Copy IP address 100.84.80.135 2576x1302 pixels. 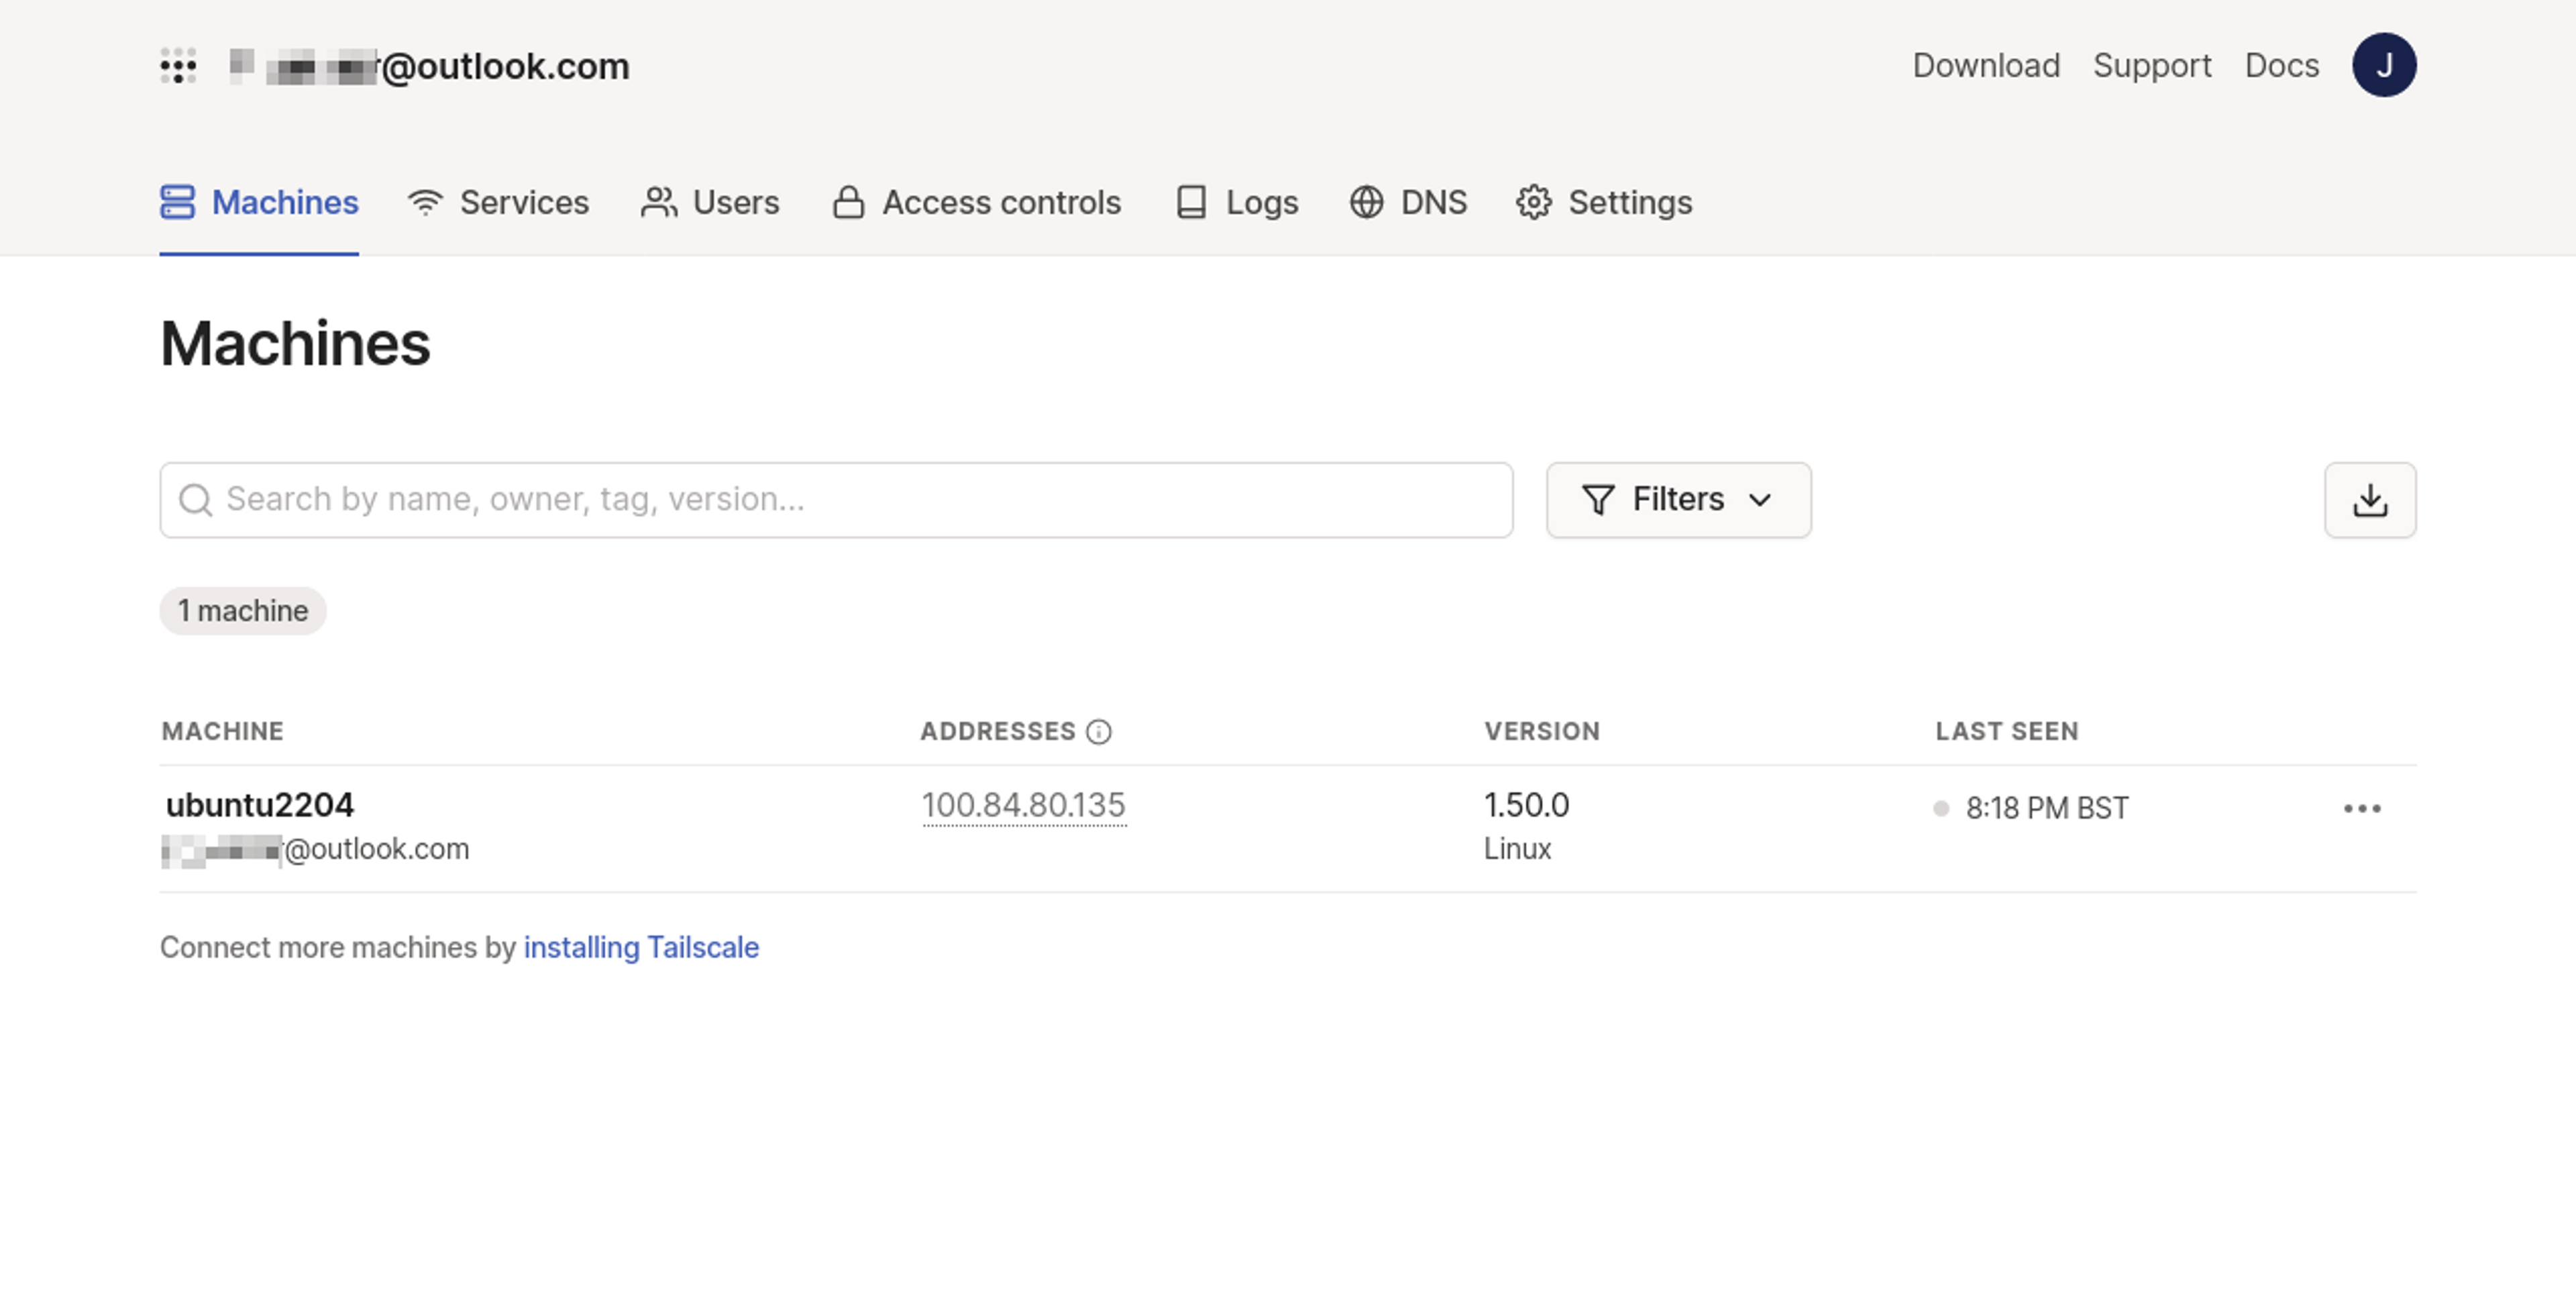tap(1023, 805)
